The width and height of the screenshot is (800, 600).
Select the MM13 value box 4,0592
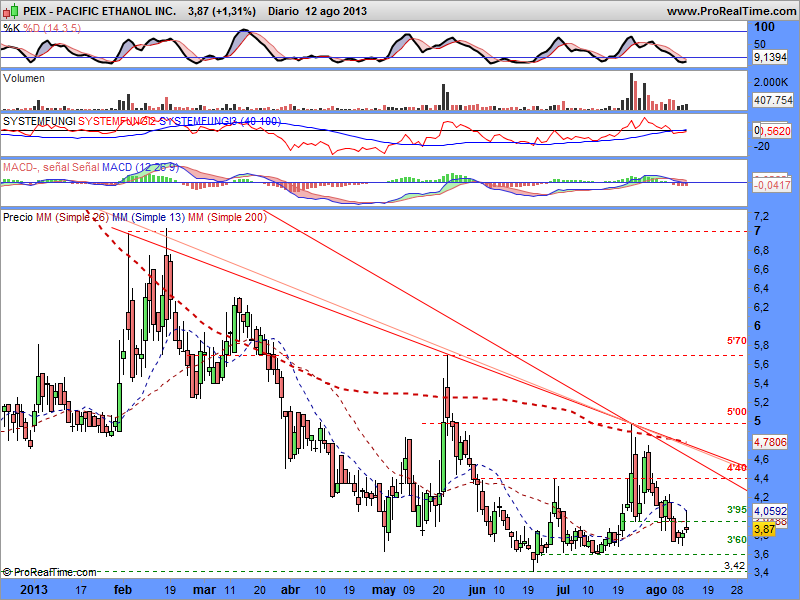tap(770, 511)
